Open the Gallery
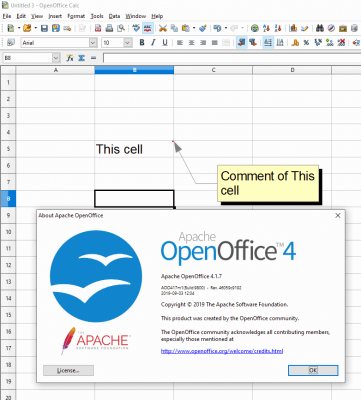Viewport: 361px width, 400px height. [x=343, y=28]
